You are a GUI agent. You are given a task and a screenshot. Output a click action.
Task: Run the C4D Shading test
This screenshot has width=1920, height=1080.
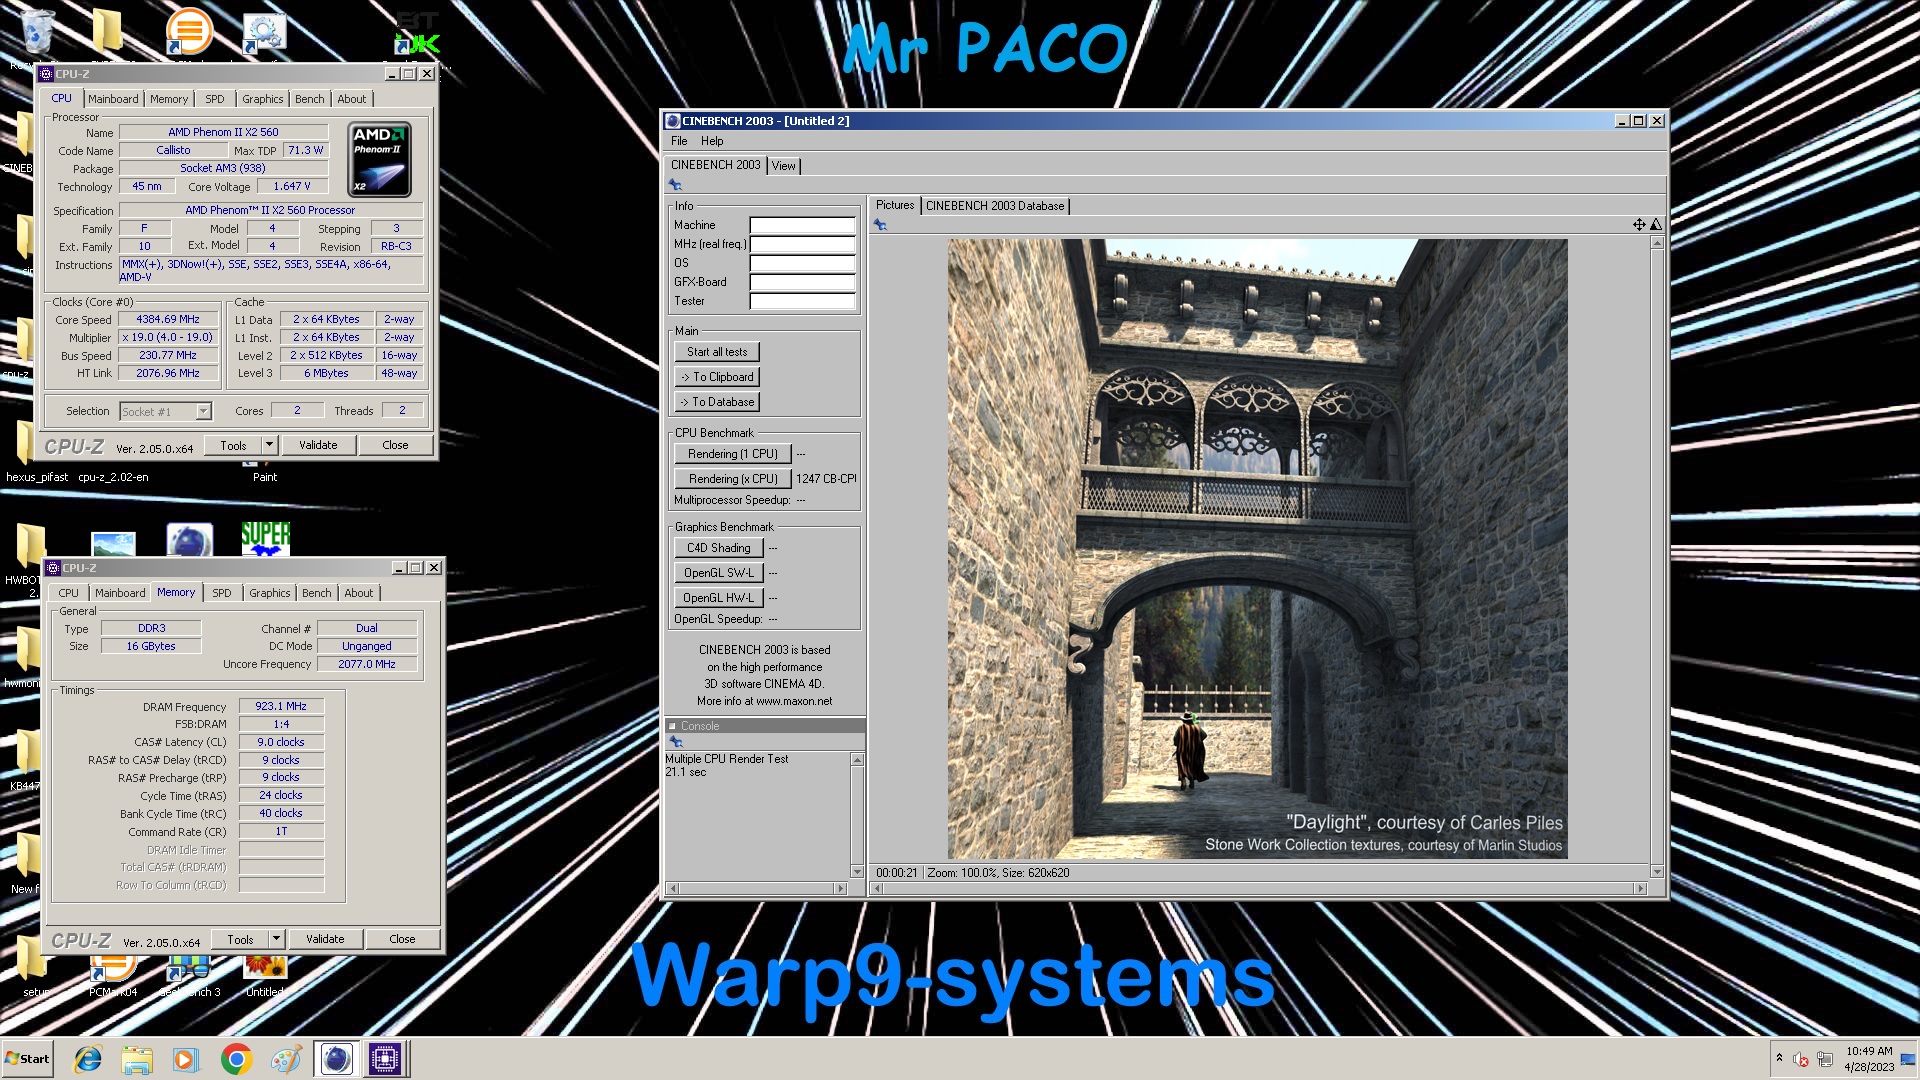click(719, 548)
